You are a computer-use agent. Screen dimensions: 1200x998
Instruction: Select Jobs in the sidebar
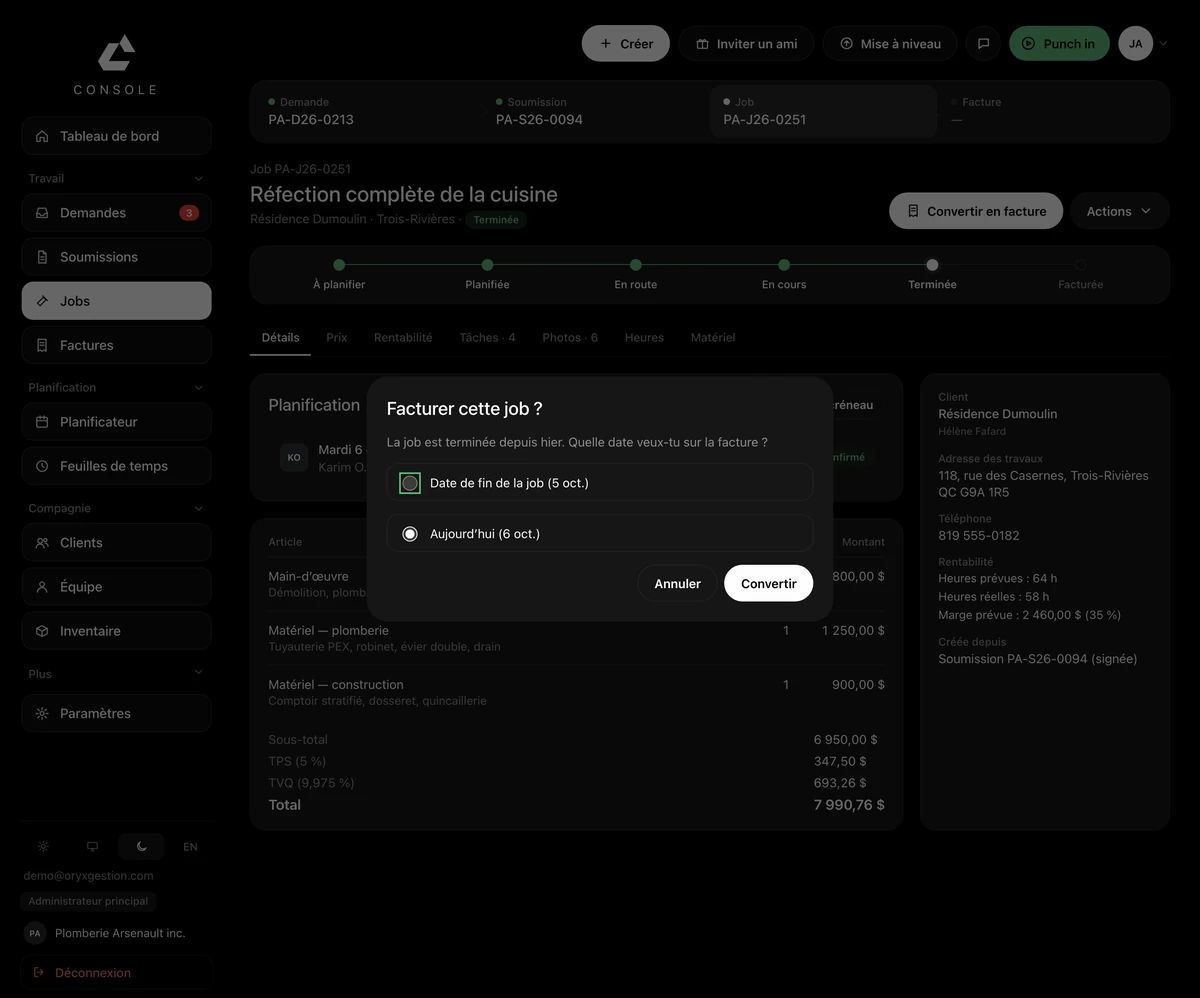(x=116, y=301)
